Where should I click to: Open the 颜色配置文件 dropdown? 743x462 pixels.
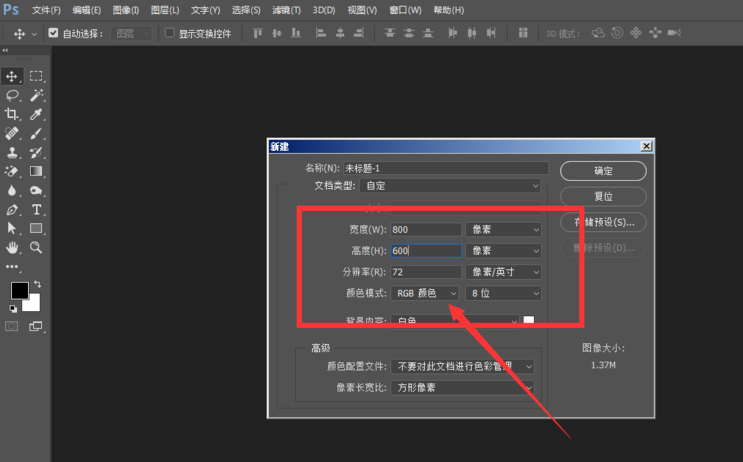point(462,366)
